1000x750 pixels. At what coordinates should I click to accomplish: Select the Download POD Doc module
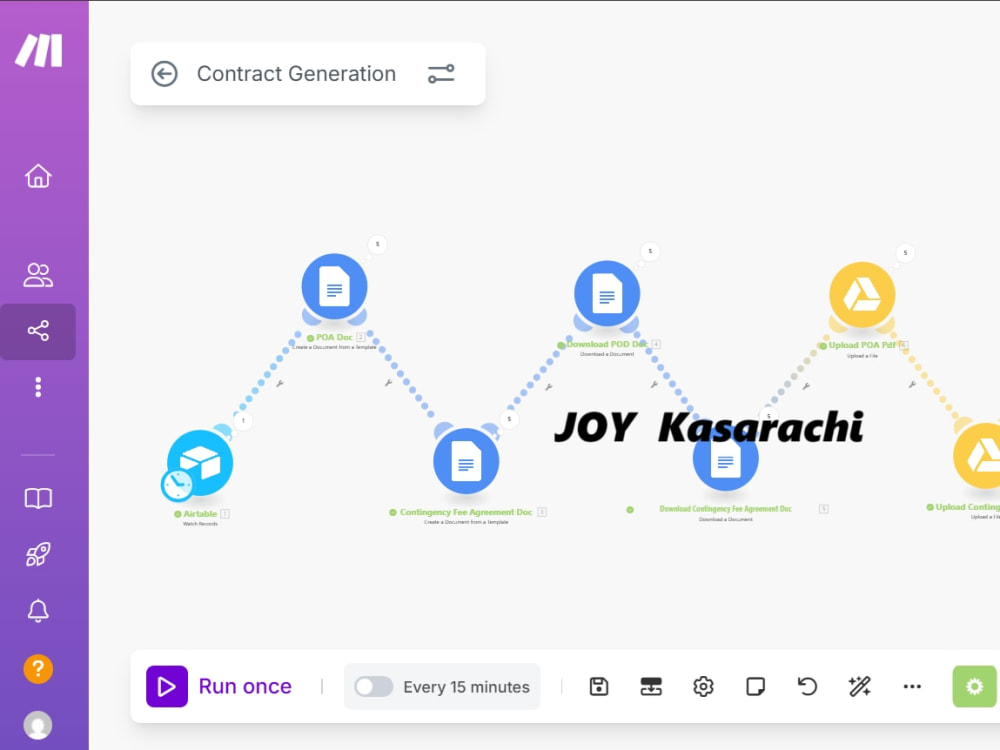click(607, 293)
